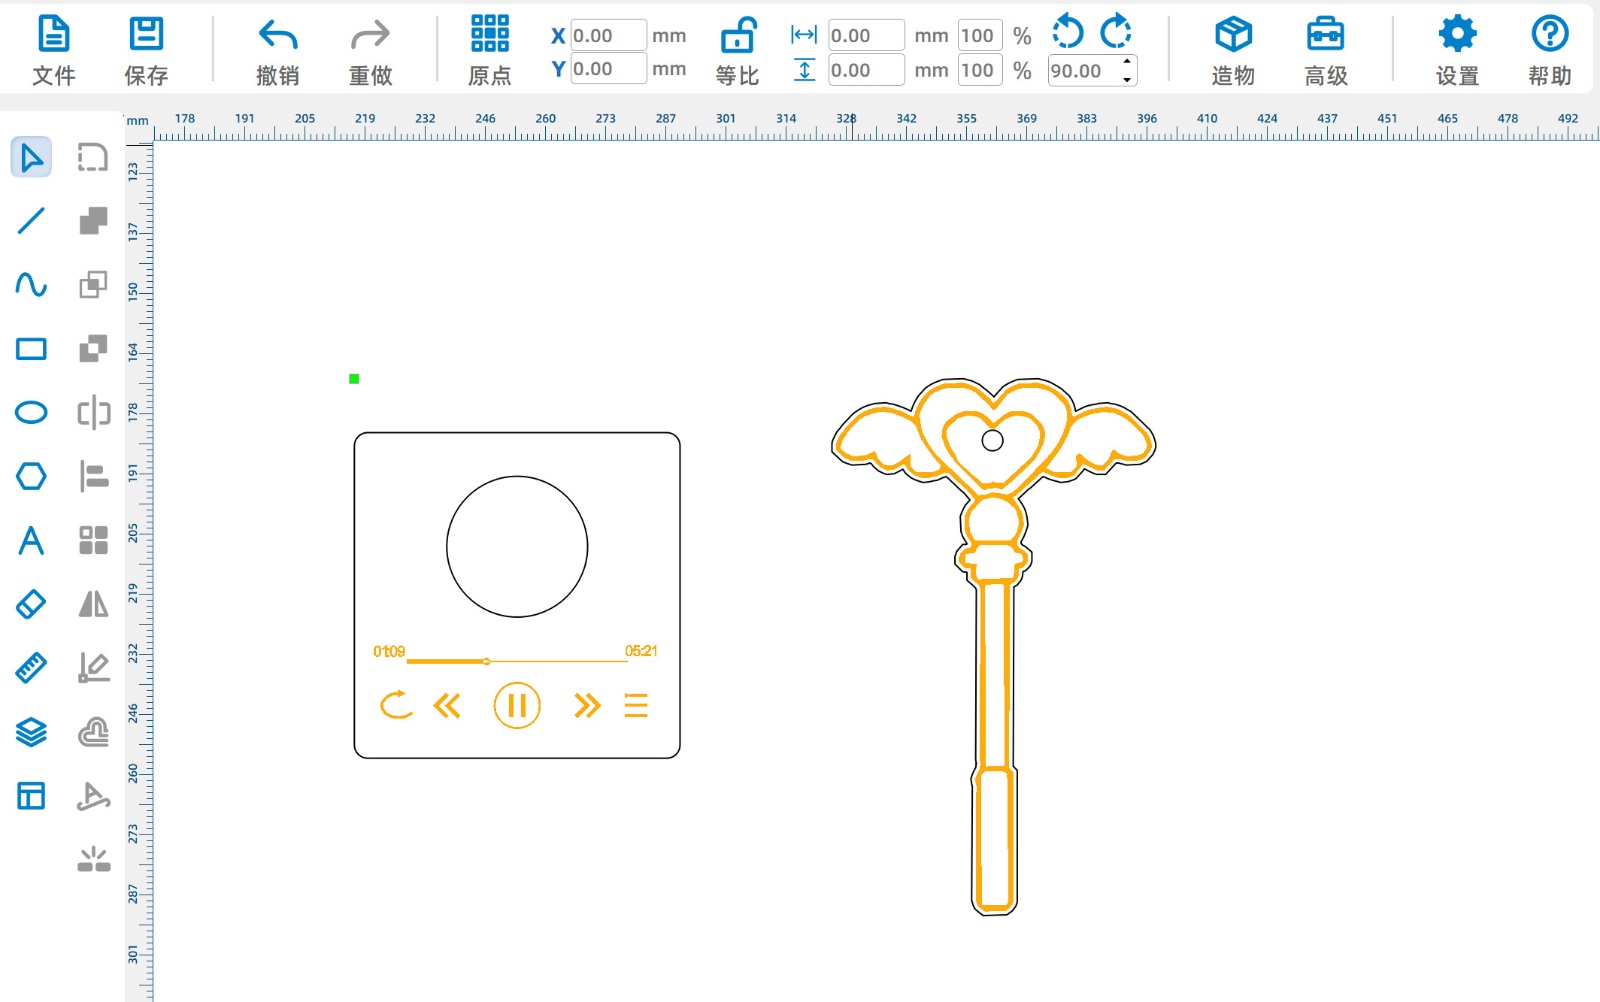This screenshot has height=1002, width=1600.
Task: Select the winged heart key graphic
Action: tap(993, 646)
